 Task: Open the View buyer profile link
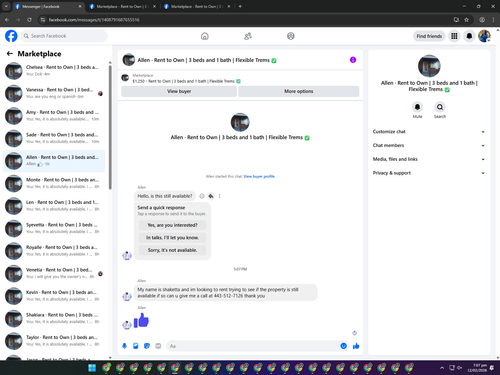(x=259, y=176)
